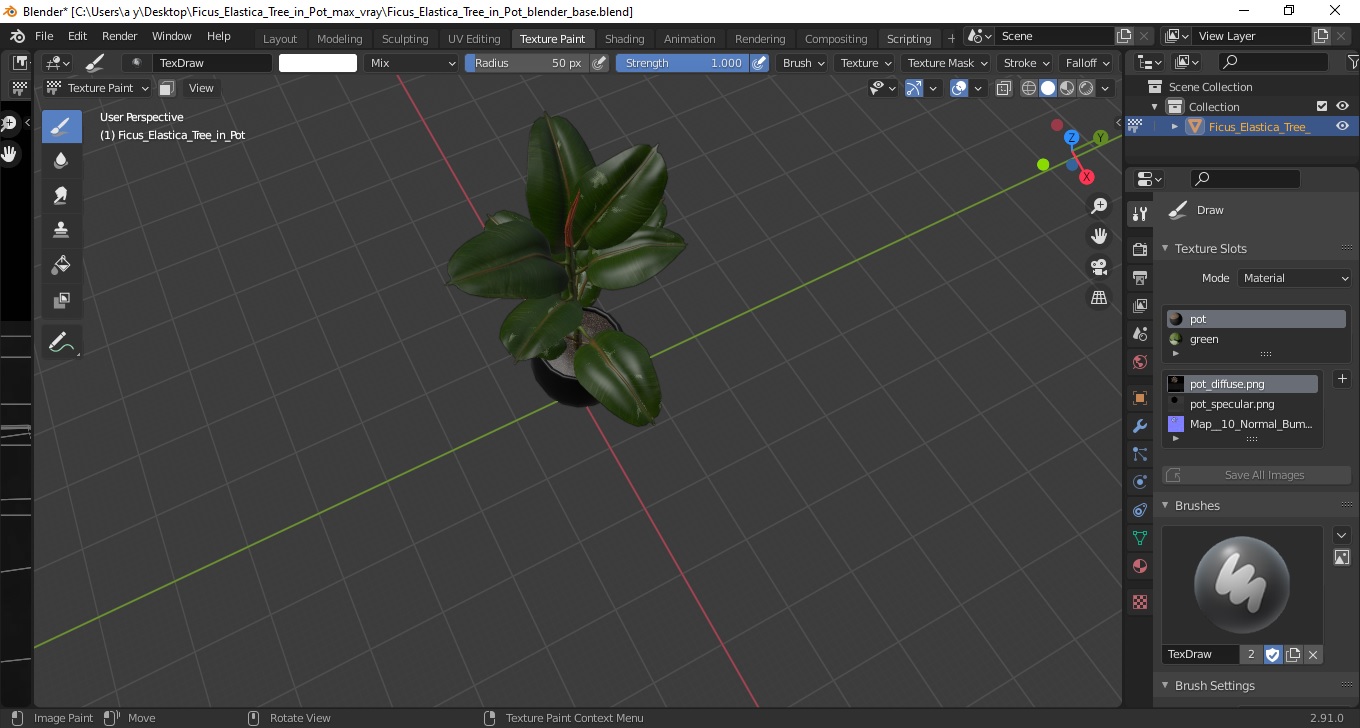Screen dimensions: 1360x728
Task: Open the View Layer properties tab
Action: [x=1139, y=305]
